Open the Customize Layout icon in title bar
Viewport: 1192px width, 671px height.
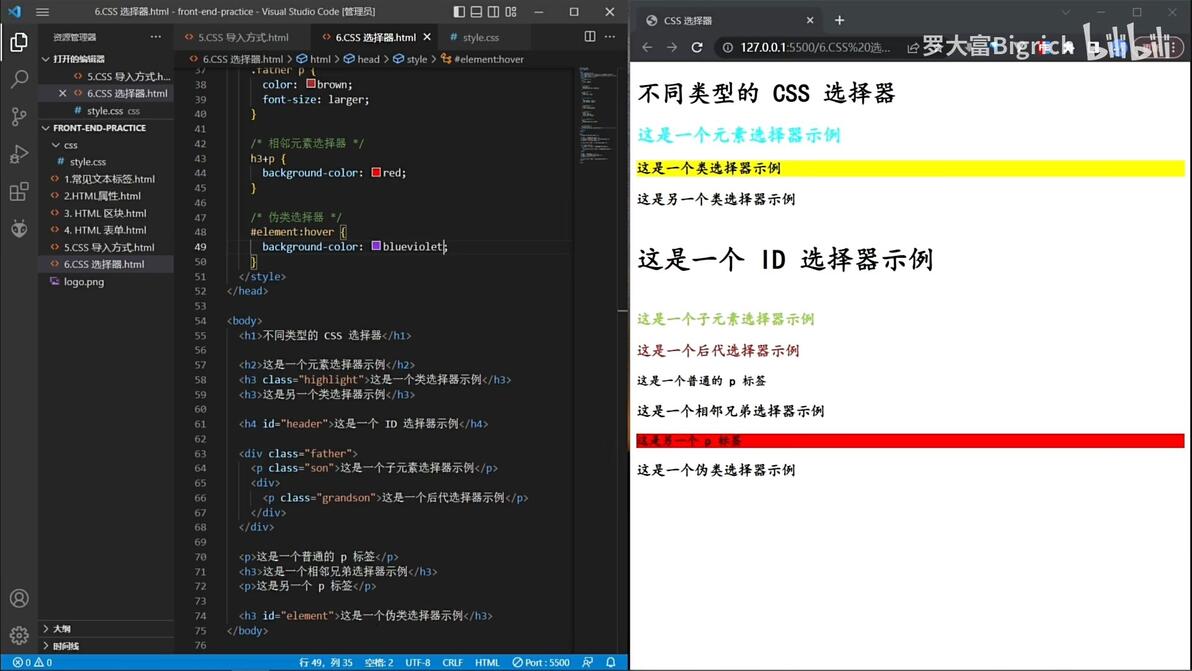[x=511, y=11]
